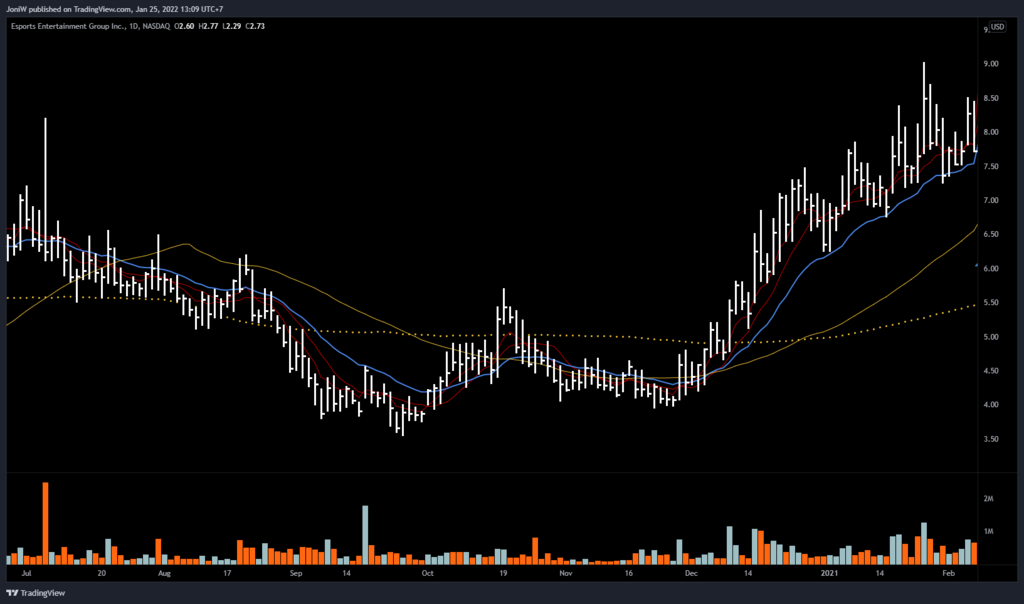The height and width of the screenshot is (604, 1024).
Task: Click the Nov date label on time axis
Action: tap(565, 575)
